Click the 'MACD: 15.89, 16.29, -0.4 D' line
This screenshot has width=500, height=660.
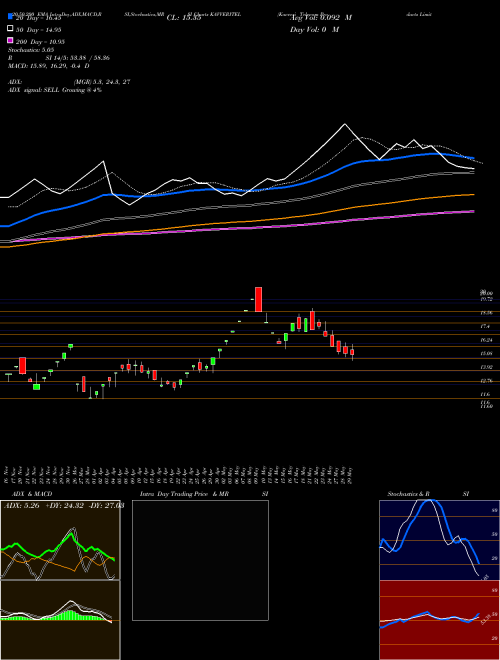click(x=48, y=66)
